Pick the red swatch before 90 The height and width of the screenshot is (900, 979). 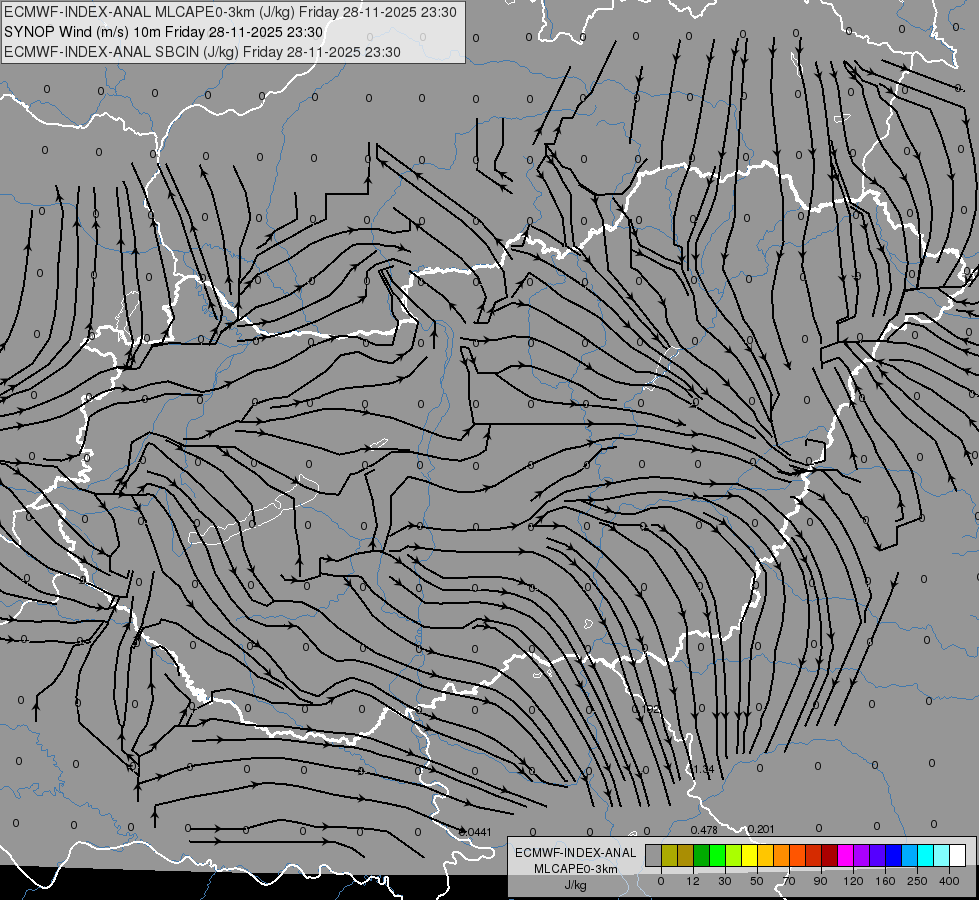point(814,855)
